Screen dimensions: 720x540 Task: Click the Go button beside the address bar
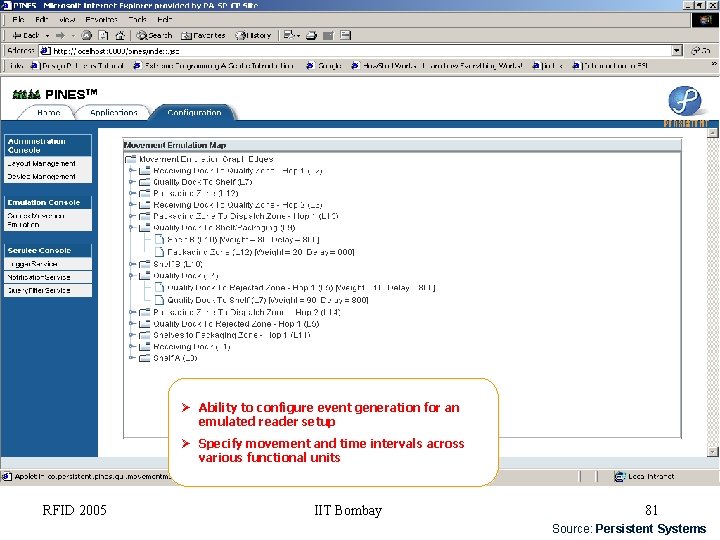(x=701, y=51)
